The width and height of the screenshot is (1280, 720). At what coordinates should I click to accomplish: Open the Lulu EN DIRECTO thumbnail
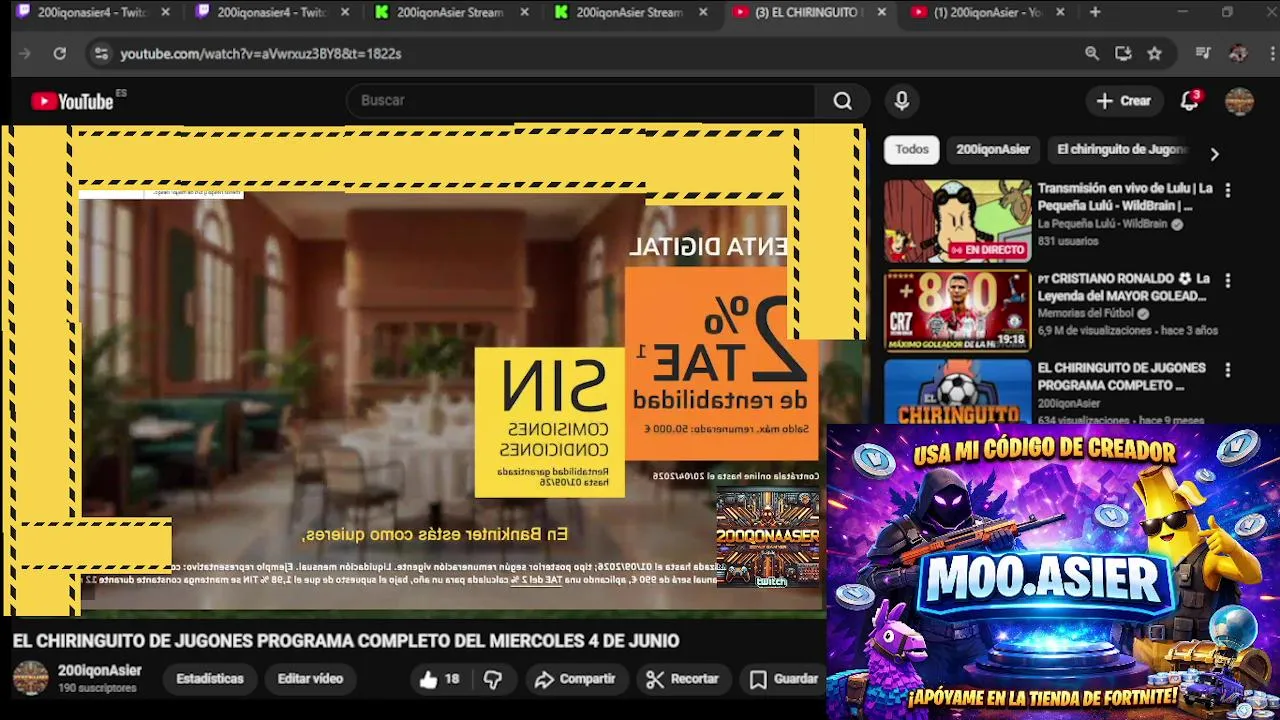[957, 221]
